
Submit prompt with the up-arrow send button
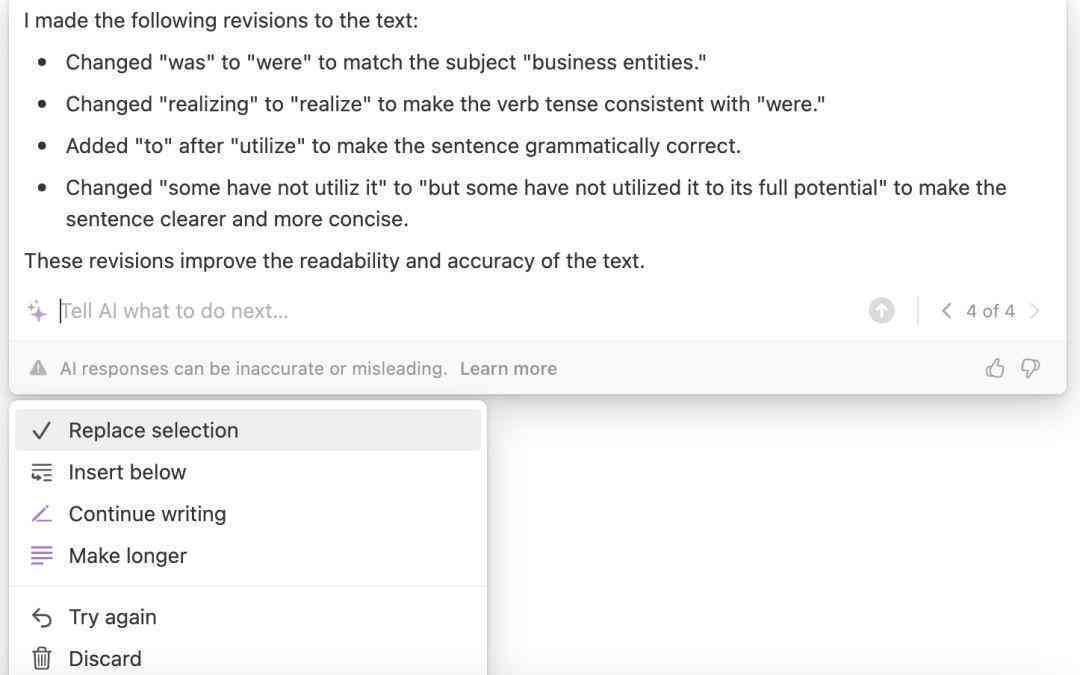click(x=881, y=311)
